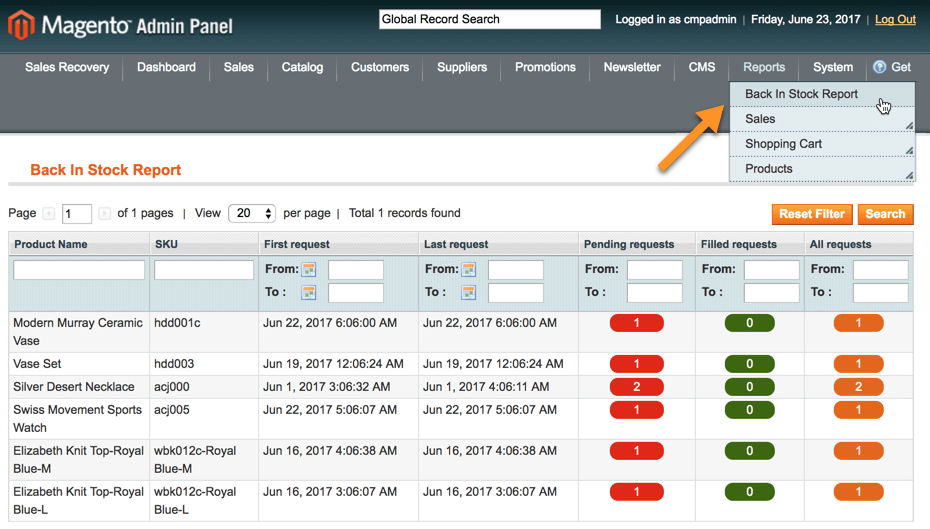Click the Global Record Search field
The height and width of the screenshot is (529, 930).
489,19
